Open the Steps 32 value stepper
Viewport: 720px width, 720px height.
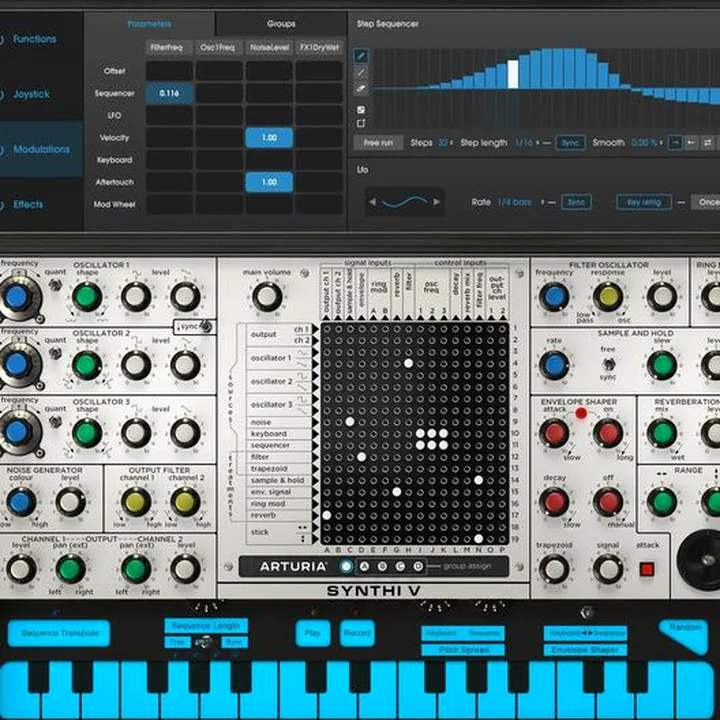click(x=445, y=143)
